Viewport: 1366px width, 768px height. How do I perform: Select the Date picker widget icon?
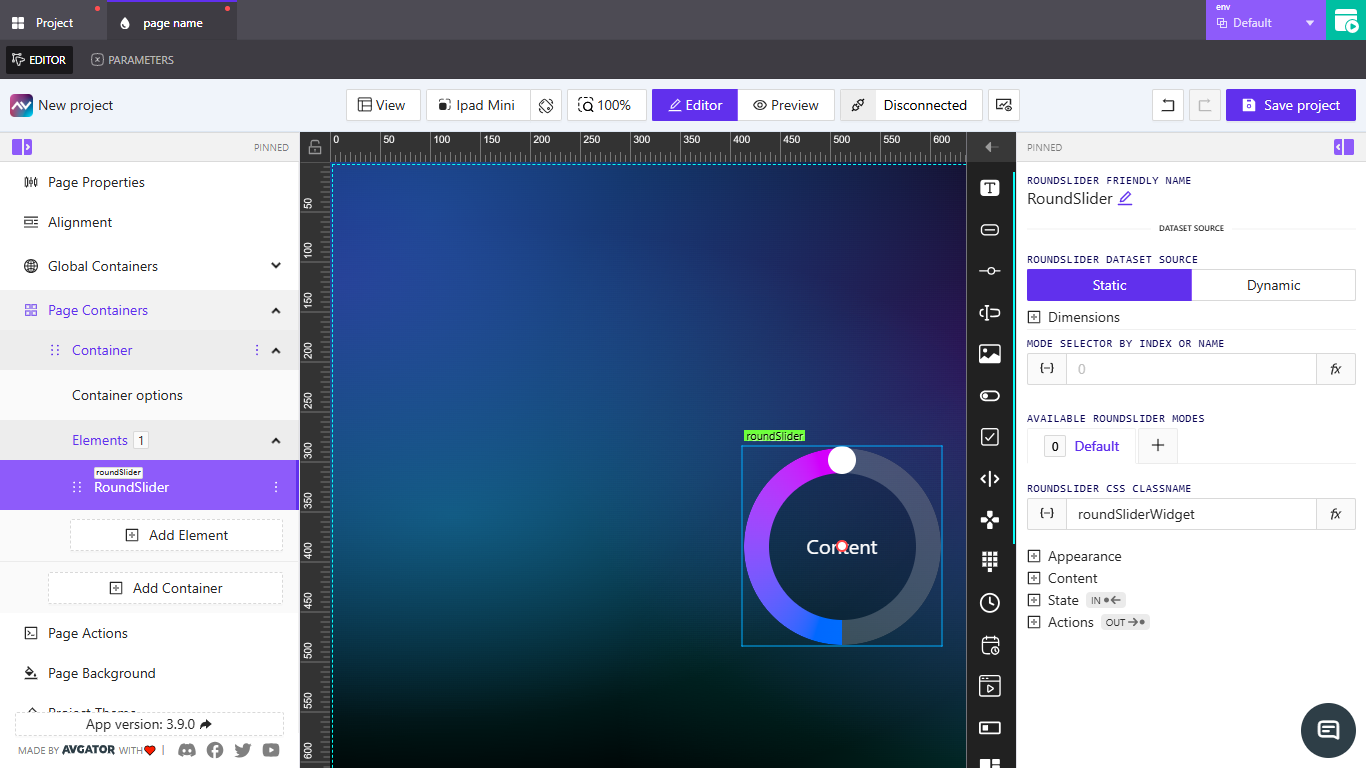[x=990, y=645]
